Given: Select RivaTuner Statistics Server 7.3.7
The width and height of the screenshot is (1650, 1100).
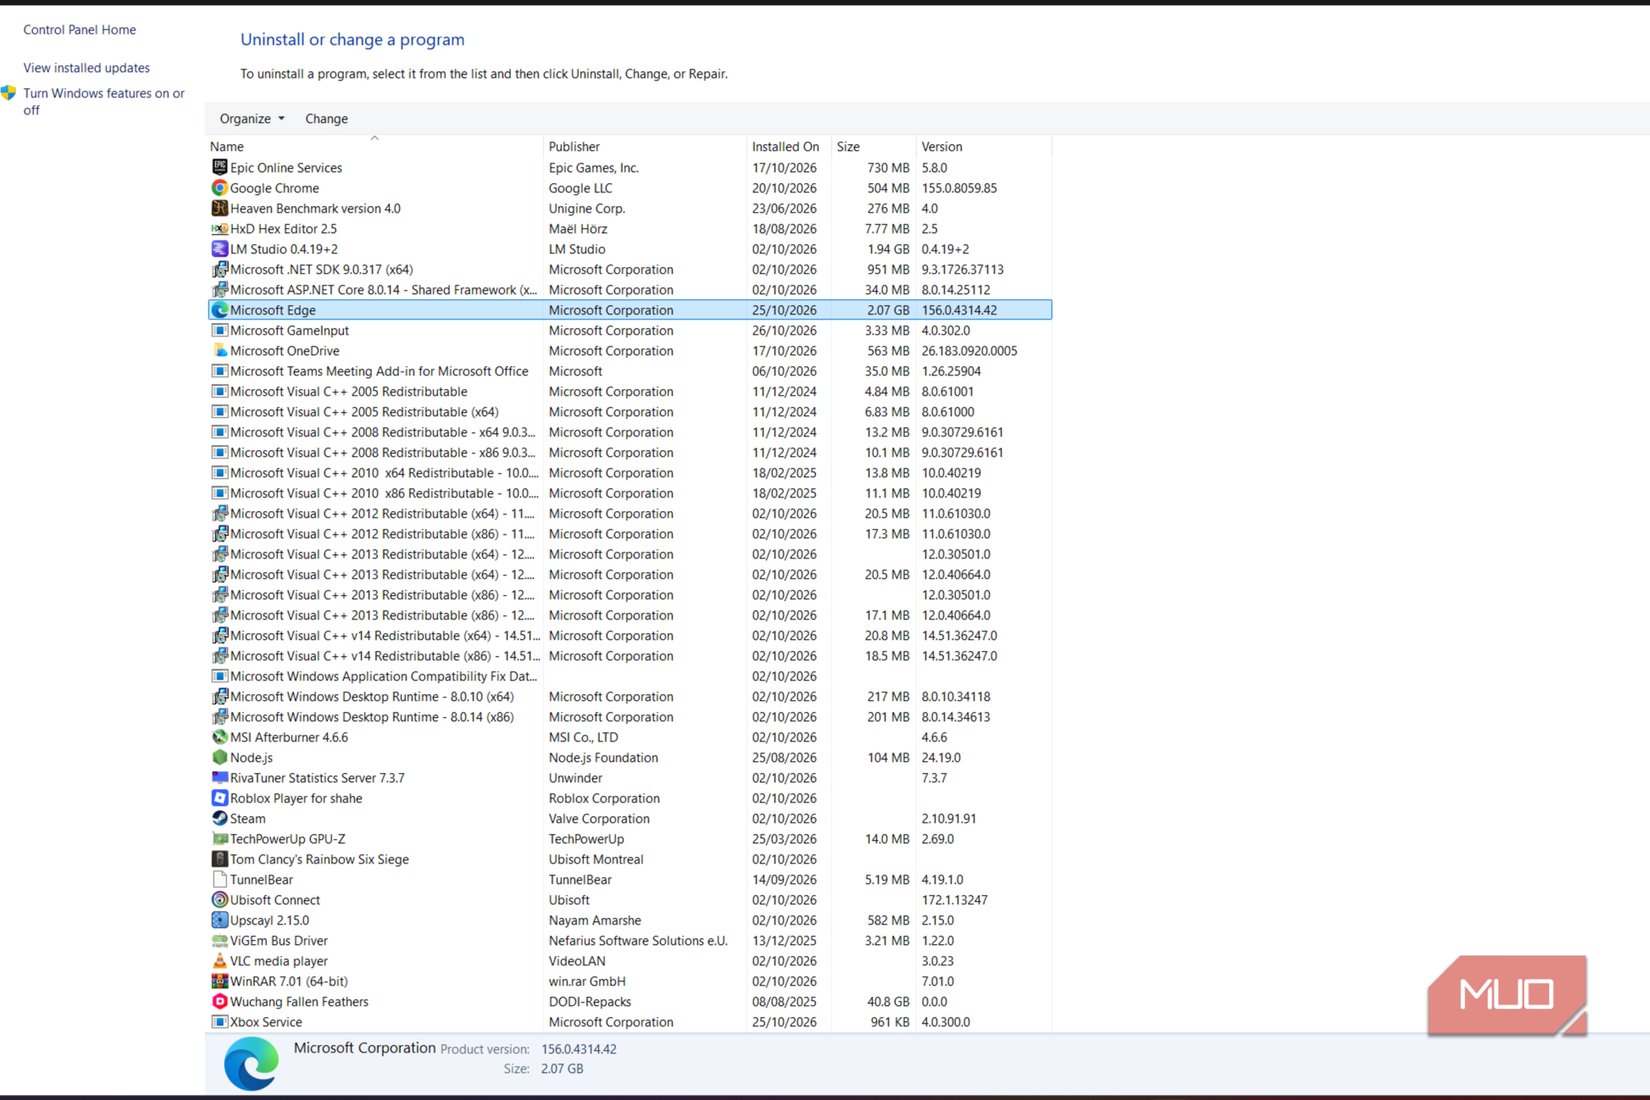Looking at the screenshot, I should coord(630,777).
